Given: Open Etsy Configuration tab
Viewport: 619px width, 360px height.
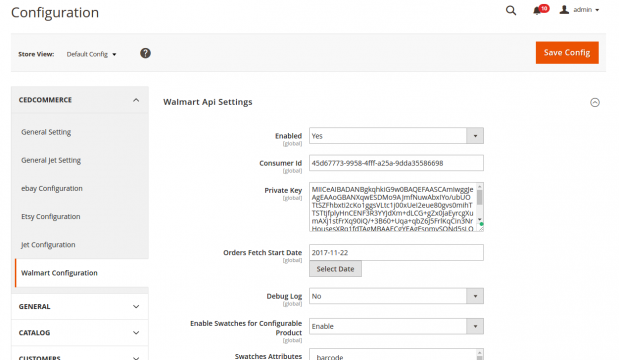Looking at the screenshot, I should pyautogui.click(x=51, y=216).
